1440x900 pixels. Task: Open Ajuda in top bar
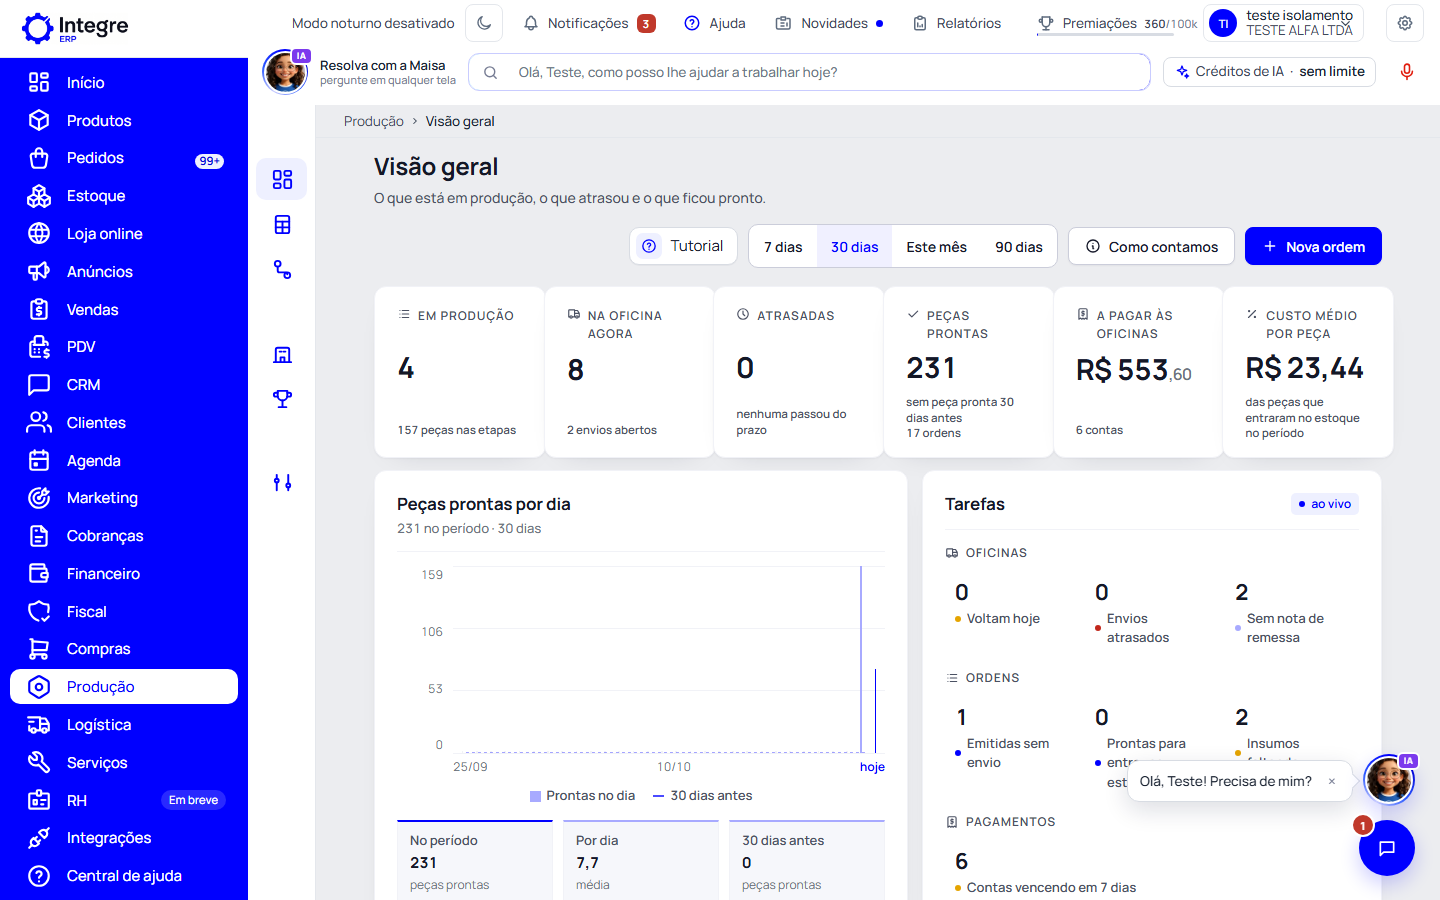(x=715, y=23)
